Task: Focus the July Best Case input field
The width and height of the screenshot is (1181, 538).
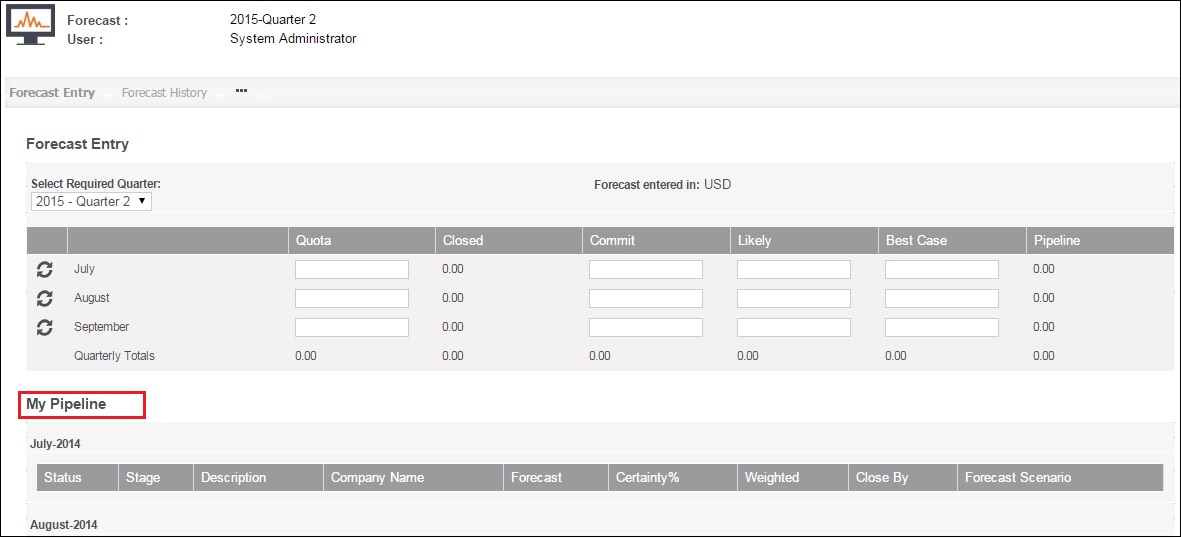Action: [941, 270]
